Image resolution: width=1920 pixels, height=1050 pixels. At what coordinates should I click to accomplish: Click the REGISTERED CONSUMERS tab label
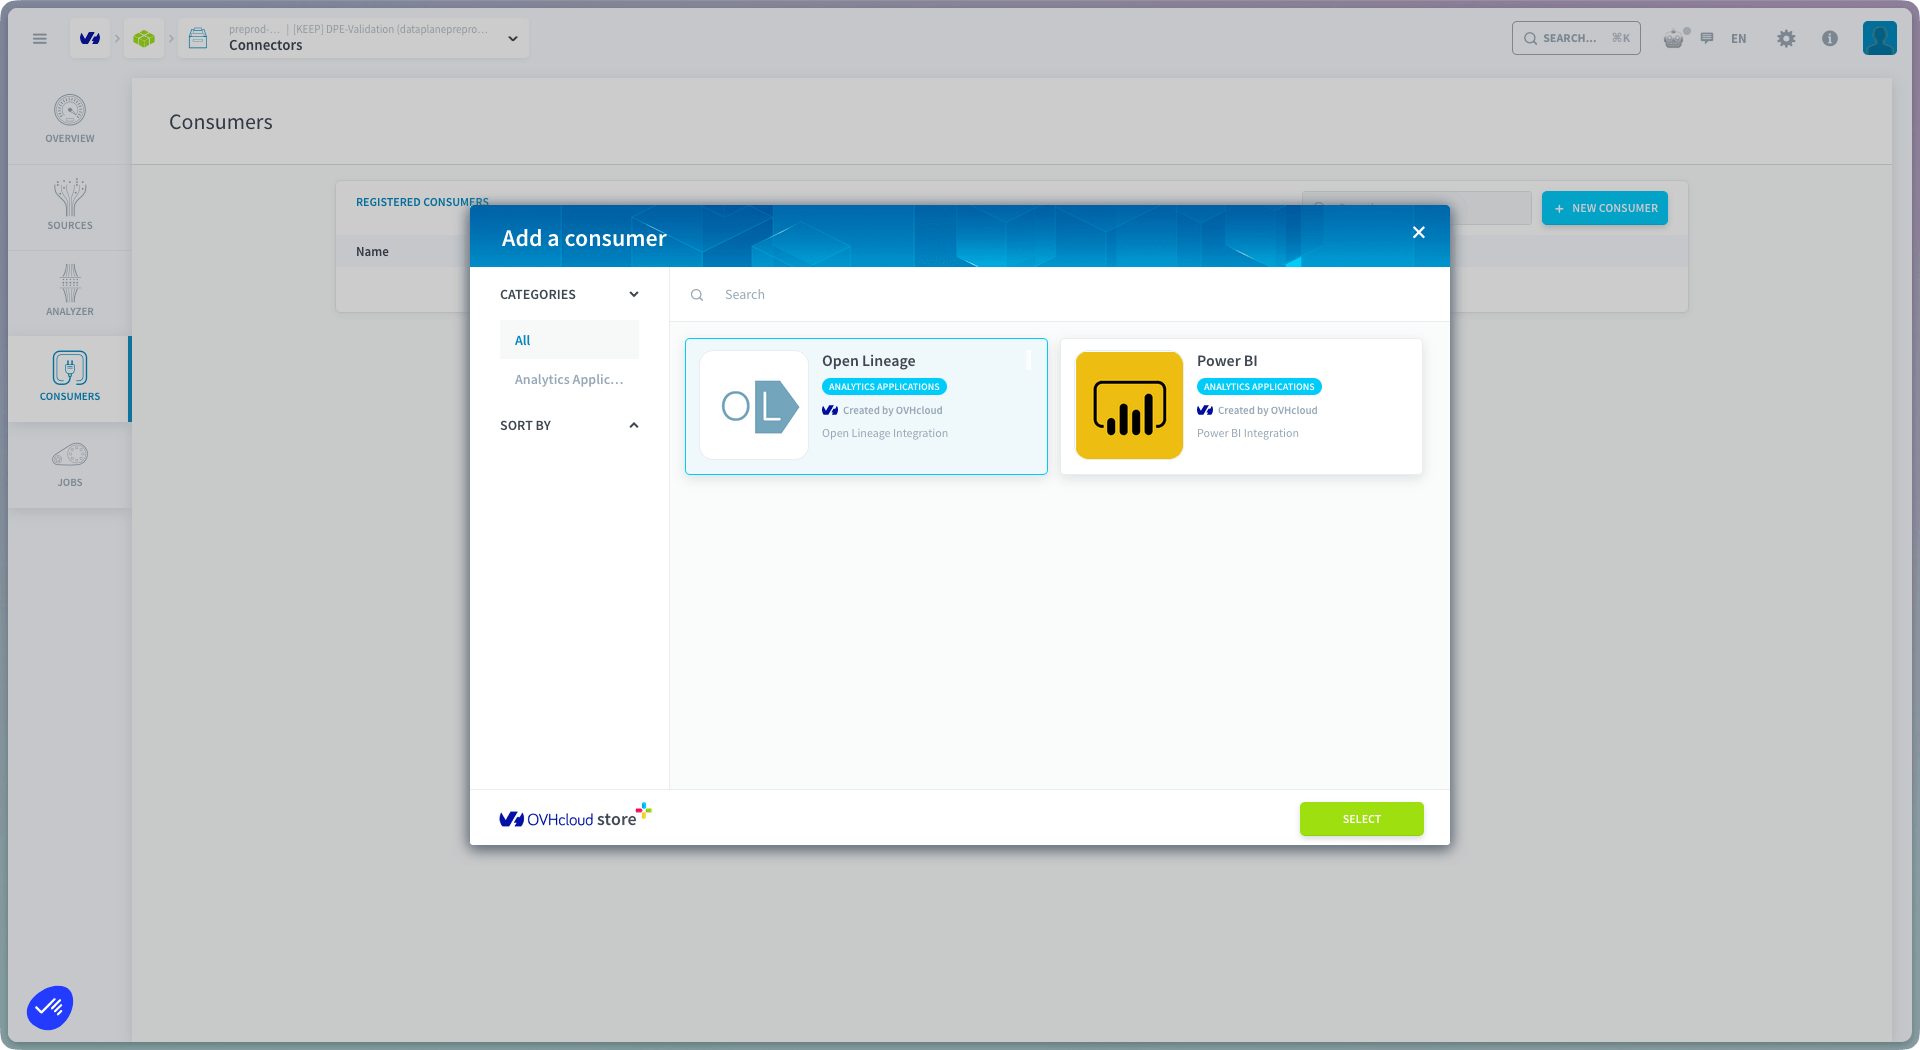click(x=422, y=202)
